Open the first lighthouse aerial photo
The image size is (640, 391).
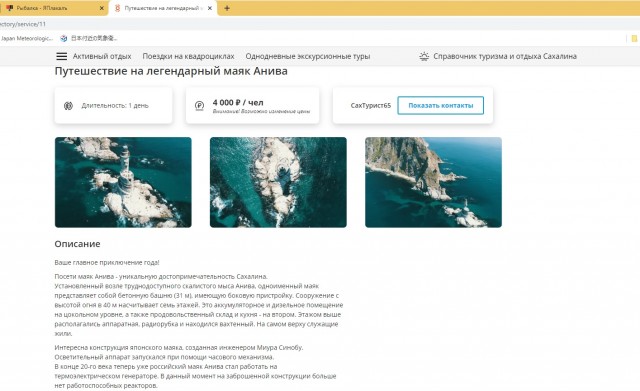(x=123, y=182)
